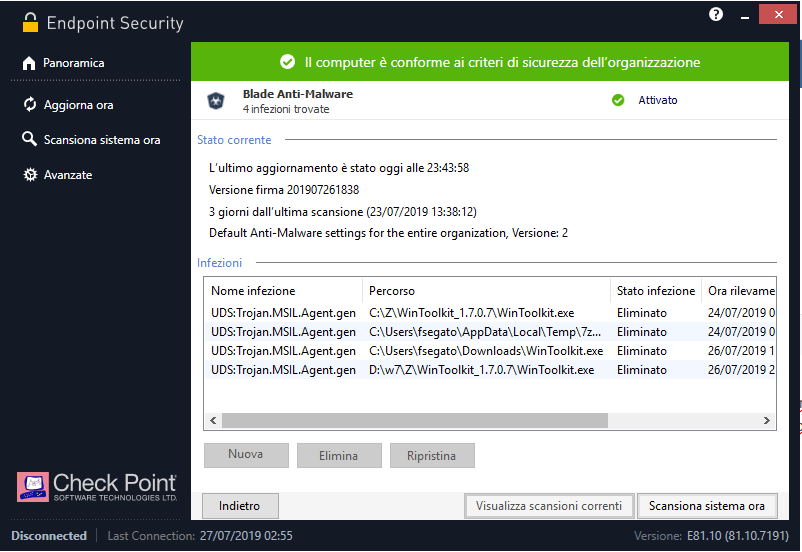The width and height of the screenshot is (802, 552).
Task: Click the 'L'ultimo aggiornamento' status line
Action: tap(339, 168)
